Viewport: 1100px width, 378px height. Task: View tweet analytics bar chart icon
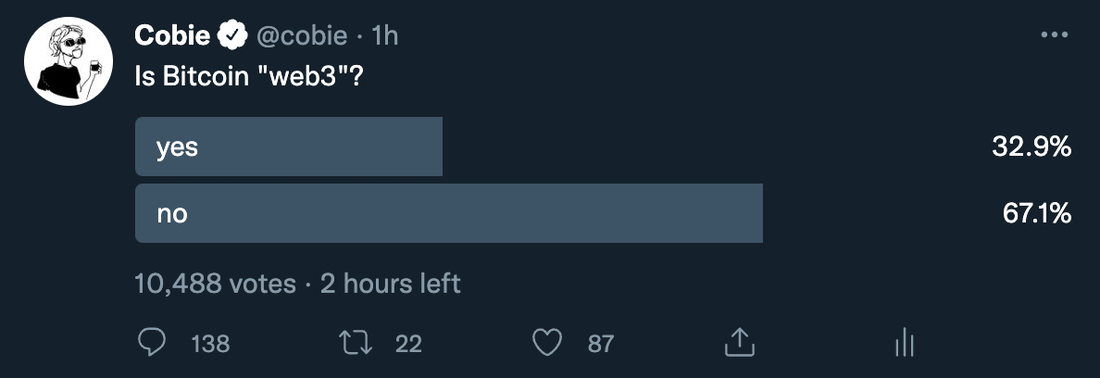click(x=904, y=342)
